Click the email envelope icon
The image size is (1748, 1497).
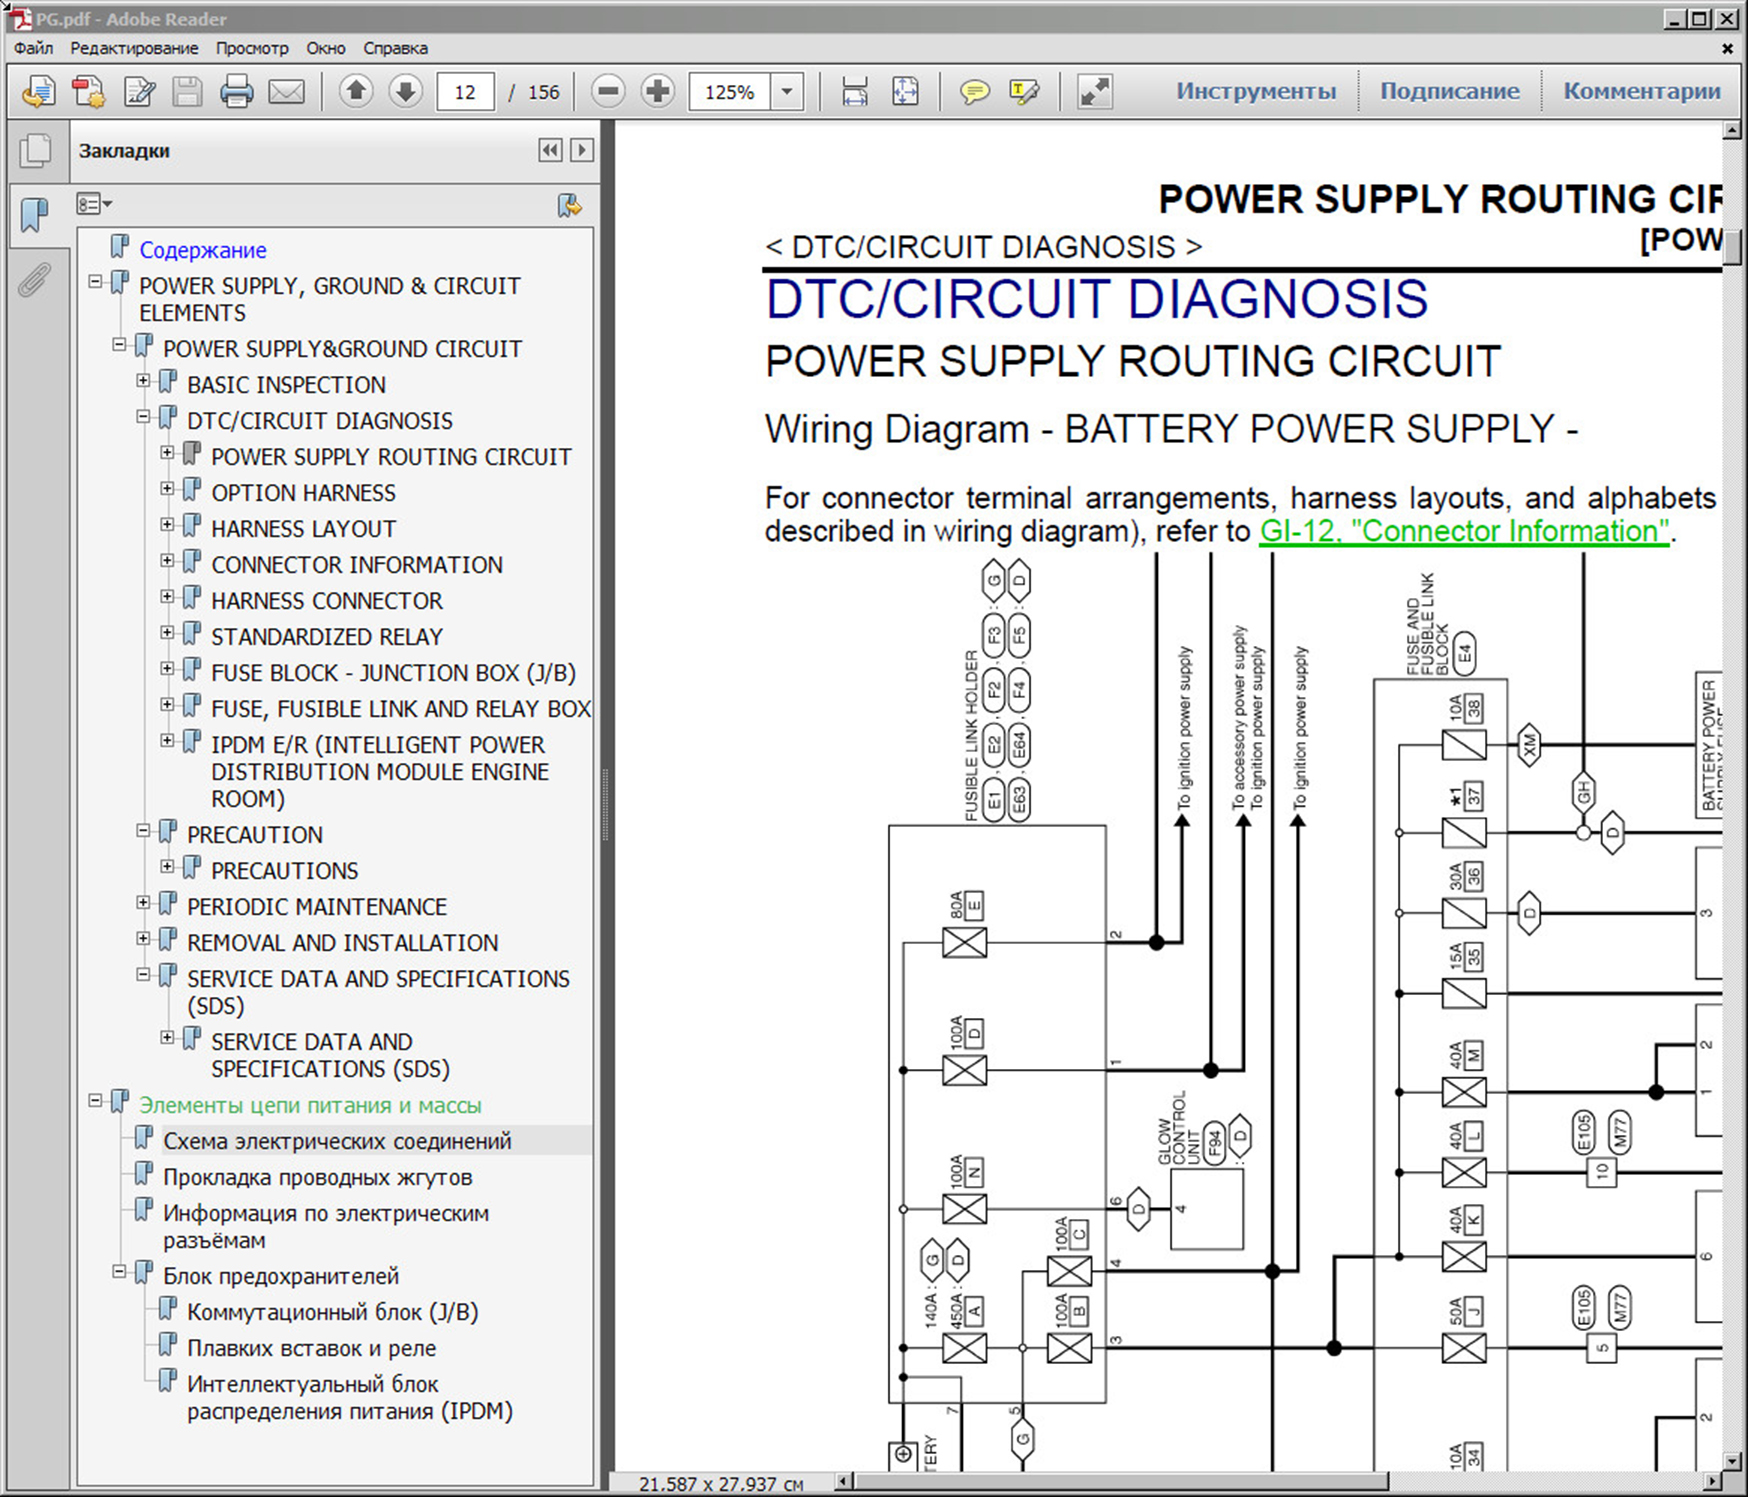tap(287, 92)
